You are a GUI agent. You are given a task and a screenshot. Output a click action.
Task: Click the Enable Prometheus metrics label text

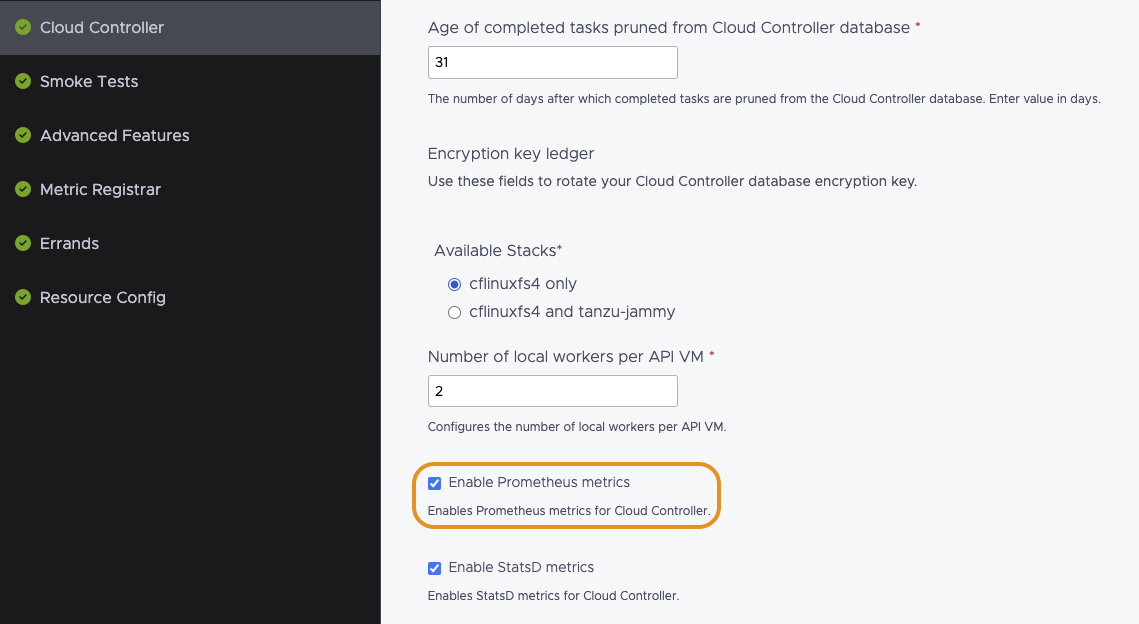click(539, 483)
